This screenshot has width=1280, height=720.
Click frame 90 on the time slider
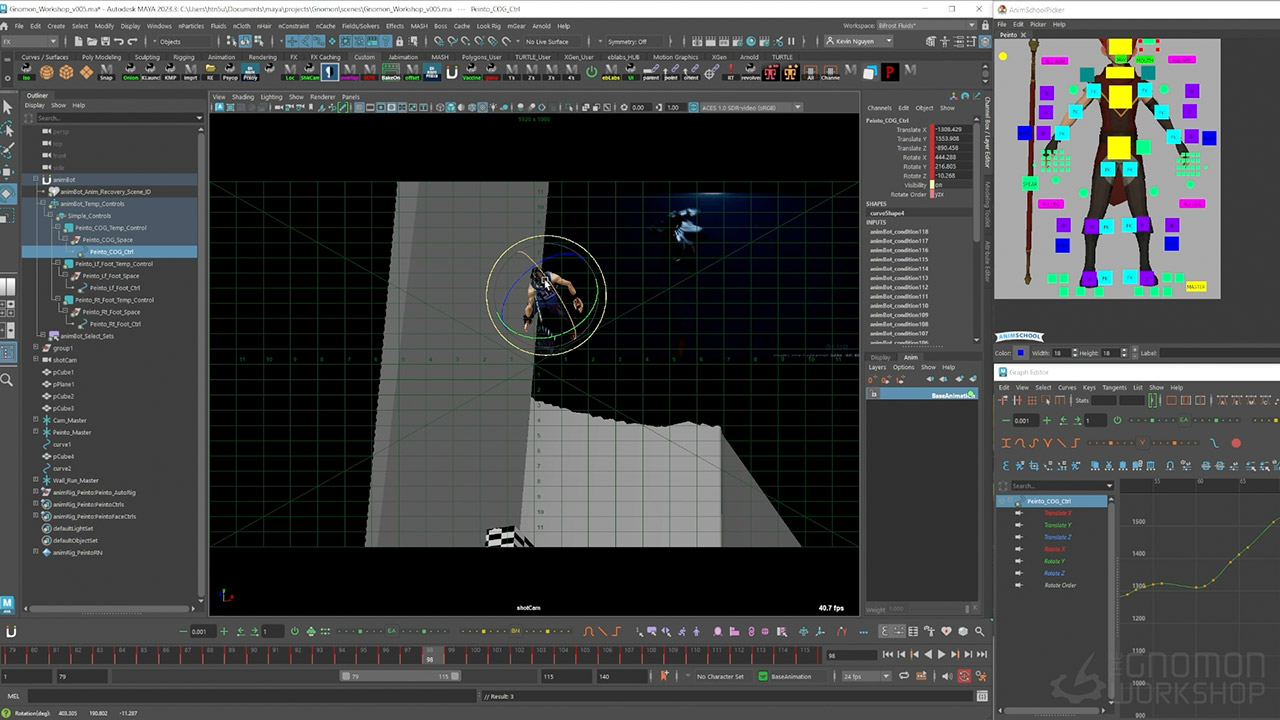(252, 657)
